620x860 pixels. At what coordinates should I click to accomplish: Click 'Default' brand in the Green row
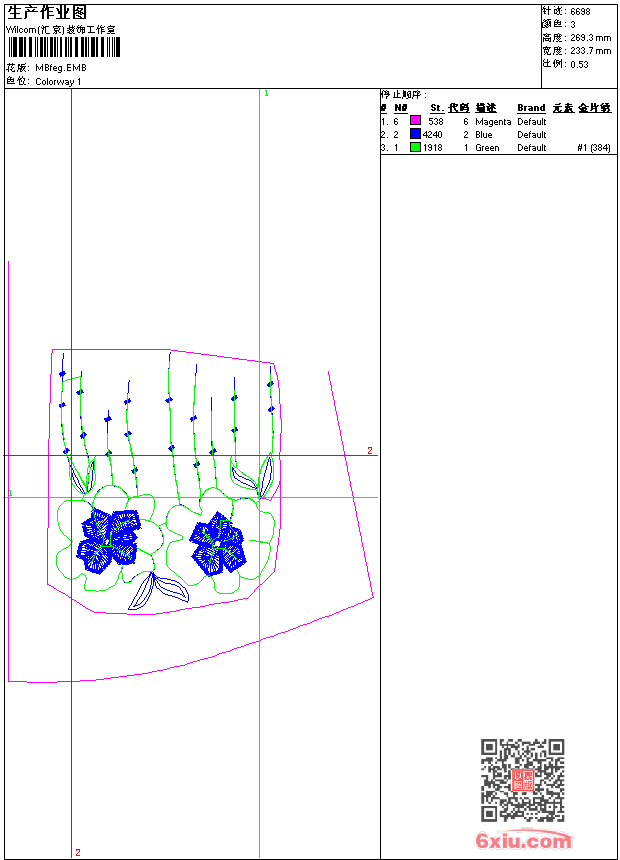(532, 148)
